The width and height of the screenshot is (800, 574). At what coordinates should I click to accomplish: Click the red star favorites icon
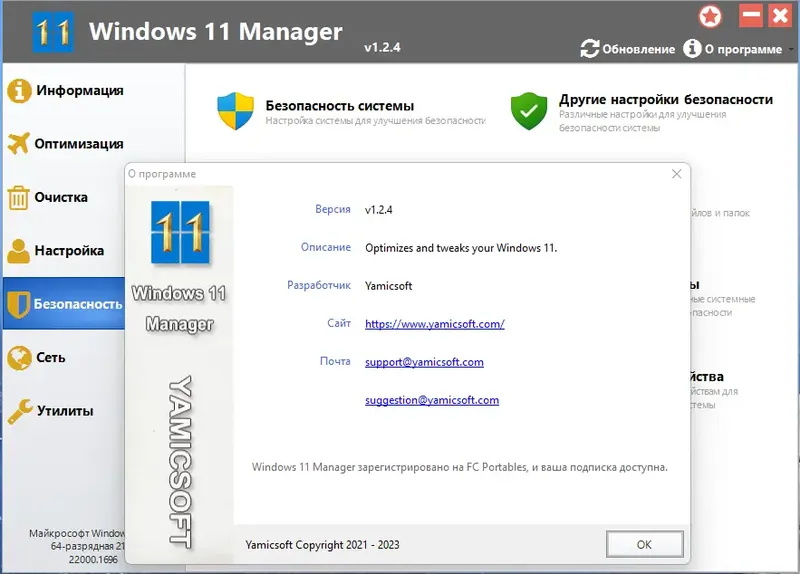(x=710, y=16)
